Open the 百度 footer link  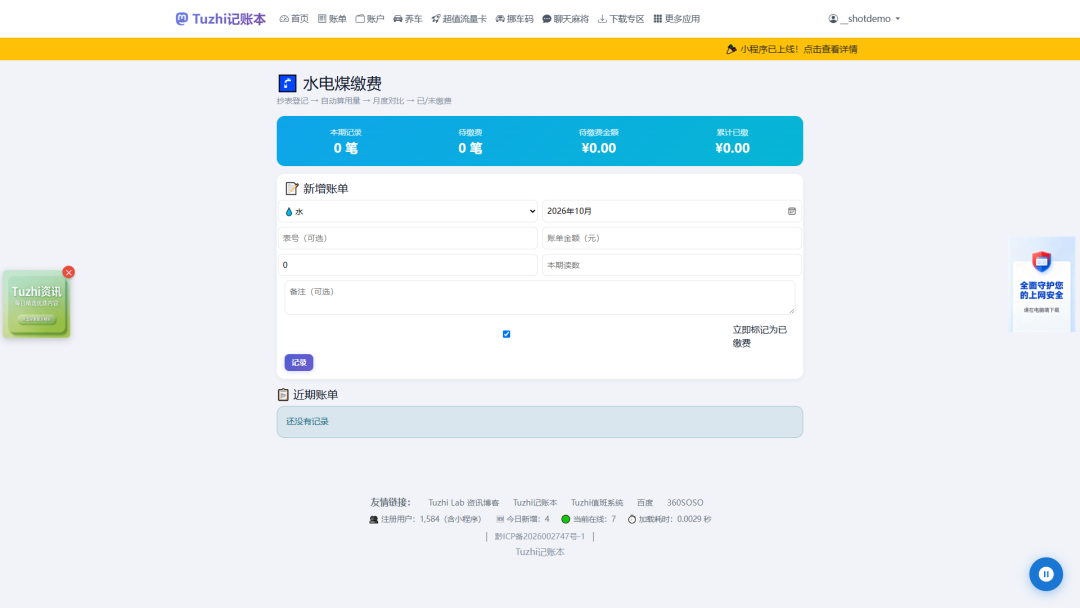click(645, 503)
